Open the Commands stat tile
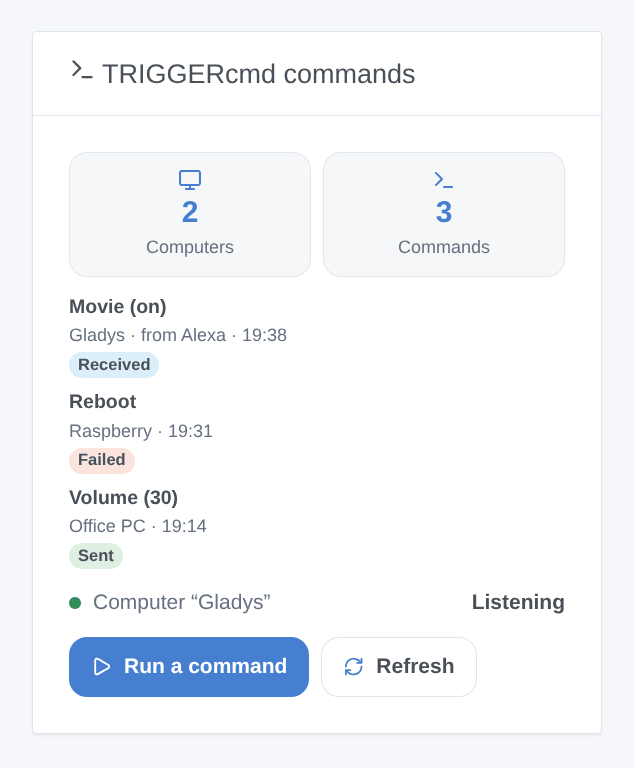 tap(444, 215)
